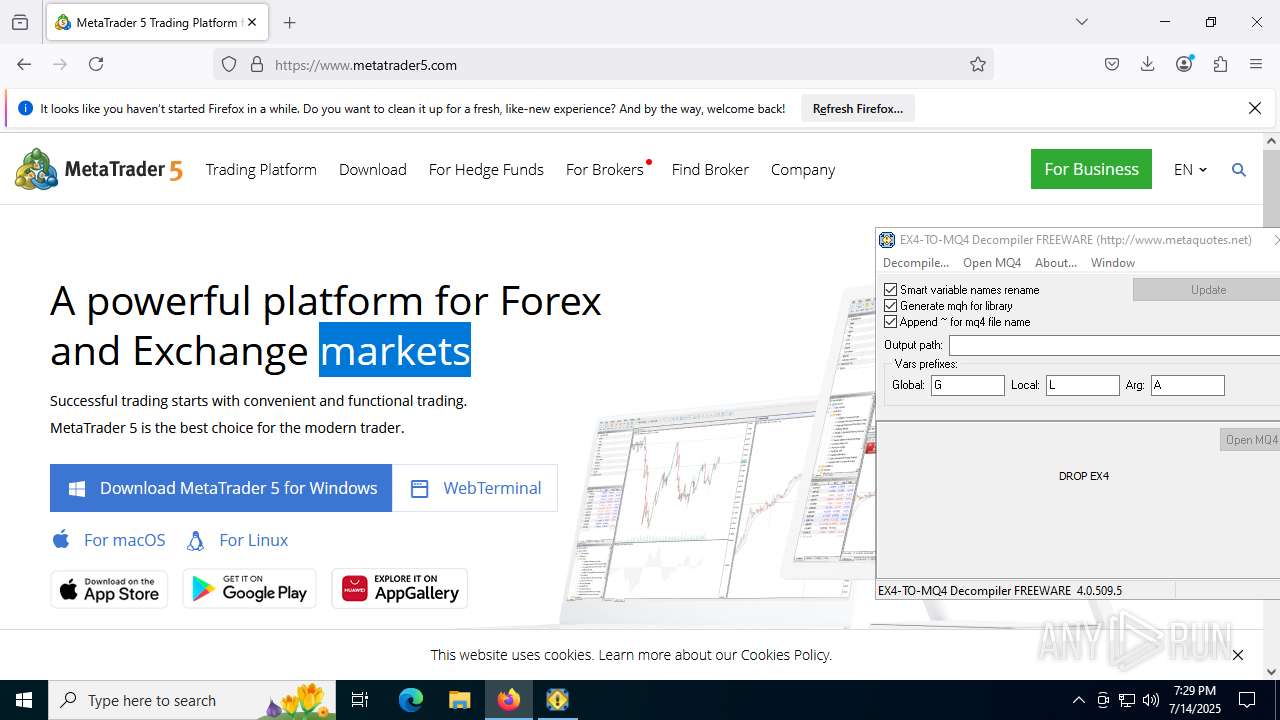This screenshot has width=1280, height=720.
Task: Close the MetaTrader 5 browser tab
Action: point(252,22)
